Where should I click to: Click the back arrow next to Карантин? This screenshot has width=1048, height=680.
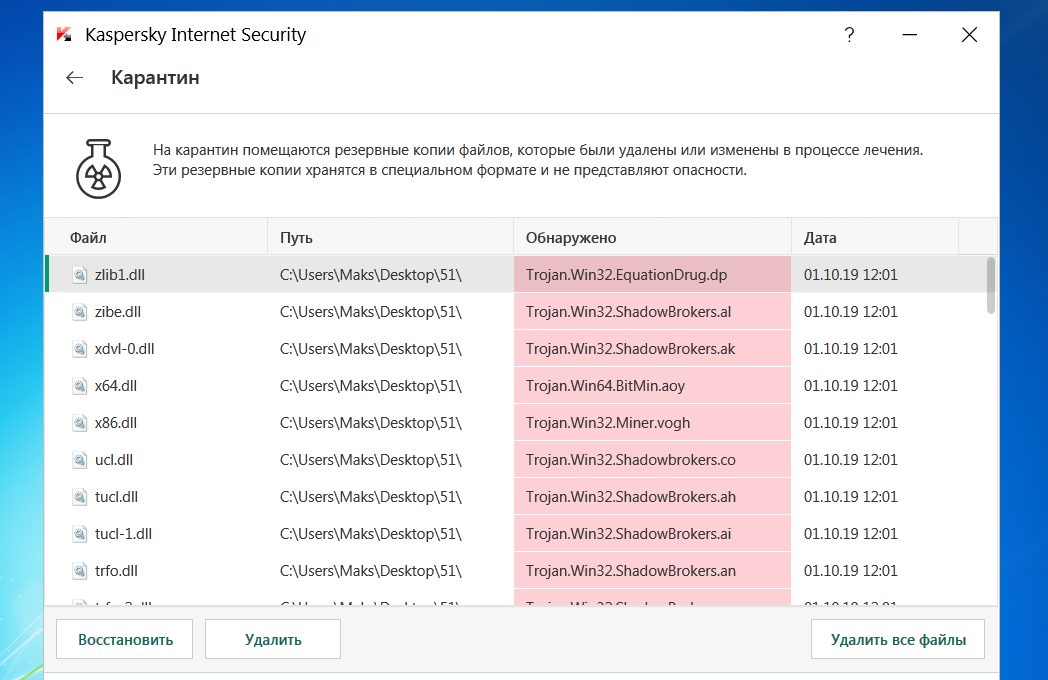click(x=74, y=78)
